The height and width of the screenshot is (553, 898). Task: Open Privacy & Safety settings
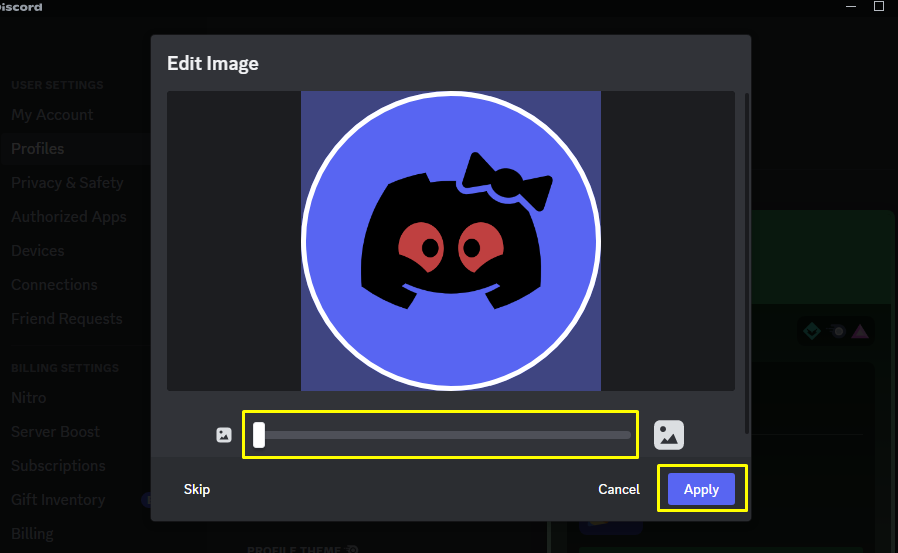pos(67,183)
